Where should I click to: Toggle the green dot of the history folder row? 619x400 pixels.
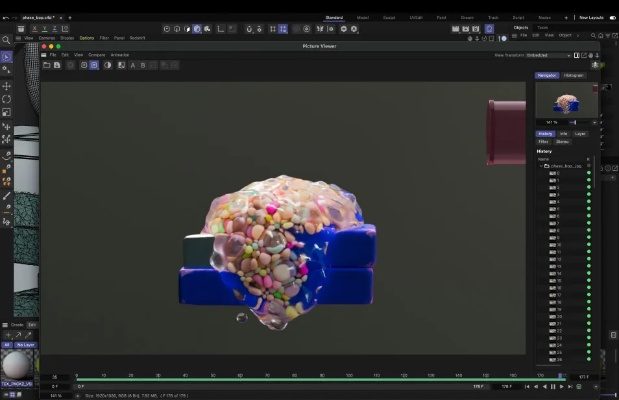(x=588, y=166)
